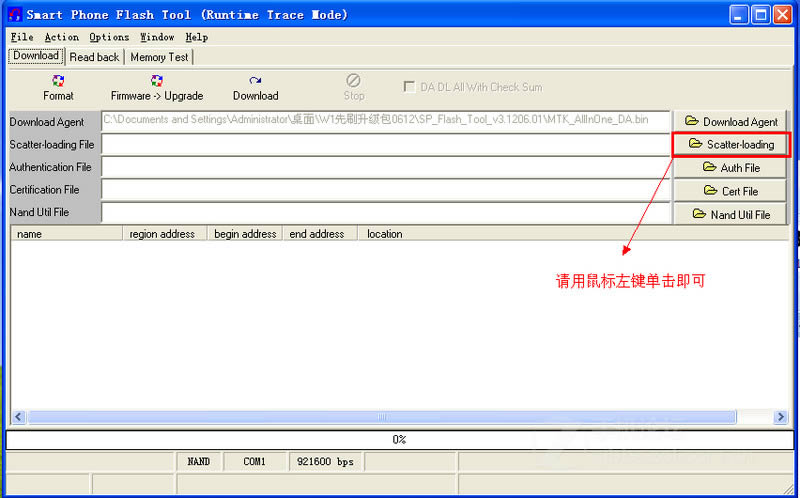800x498 pixels.
Task: Enable DA DL All With Check Sum
Action: [409, 87]
